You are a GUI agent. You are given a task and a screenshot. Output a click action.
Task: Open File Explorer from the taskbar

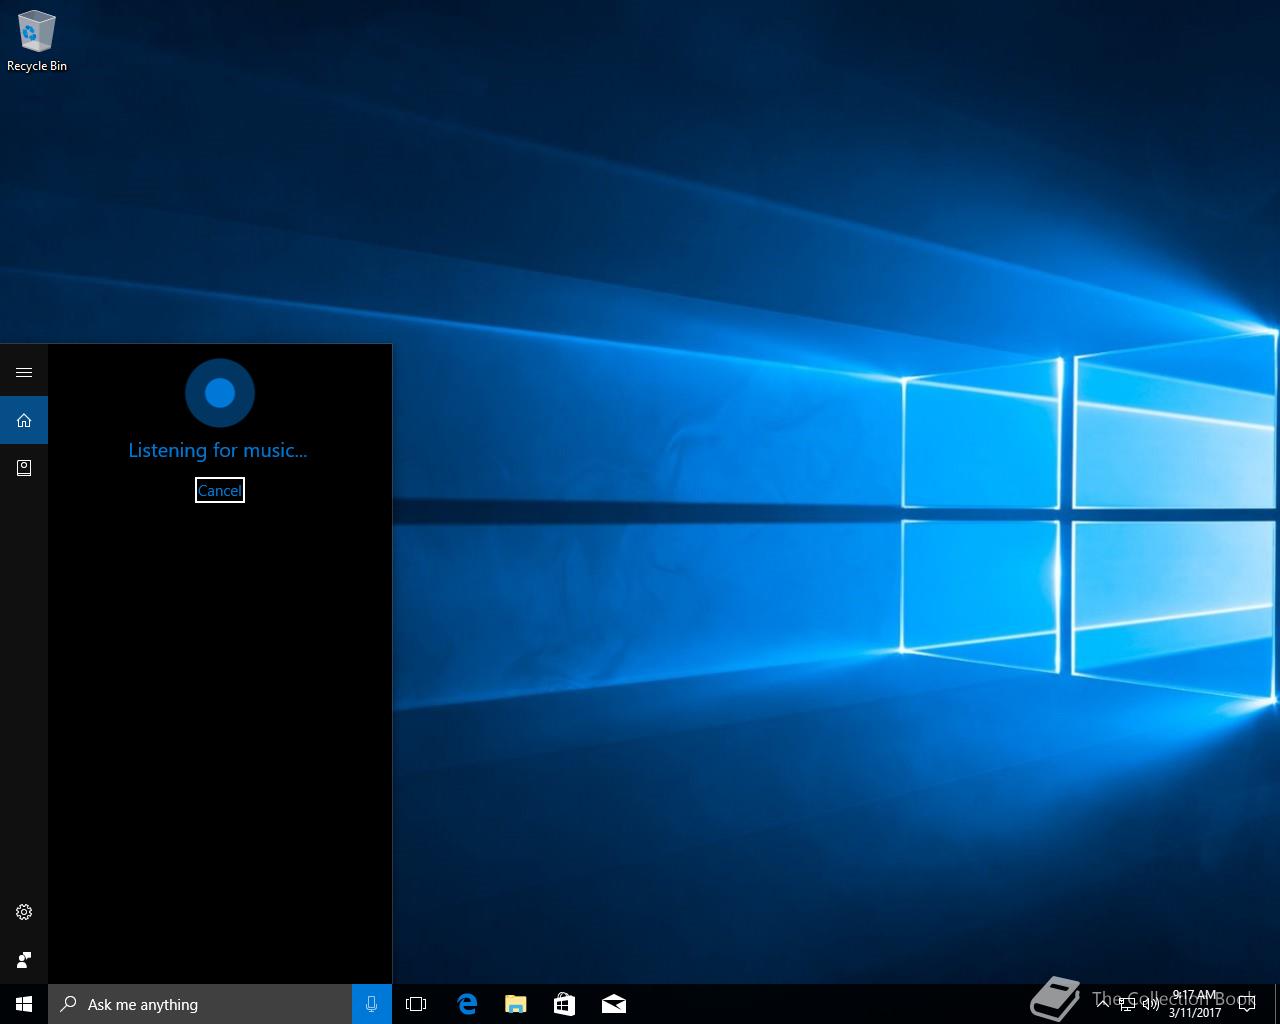point(516,1004)
